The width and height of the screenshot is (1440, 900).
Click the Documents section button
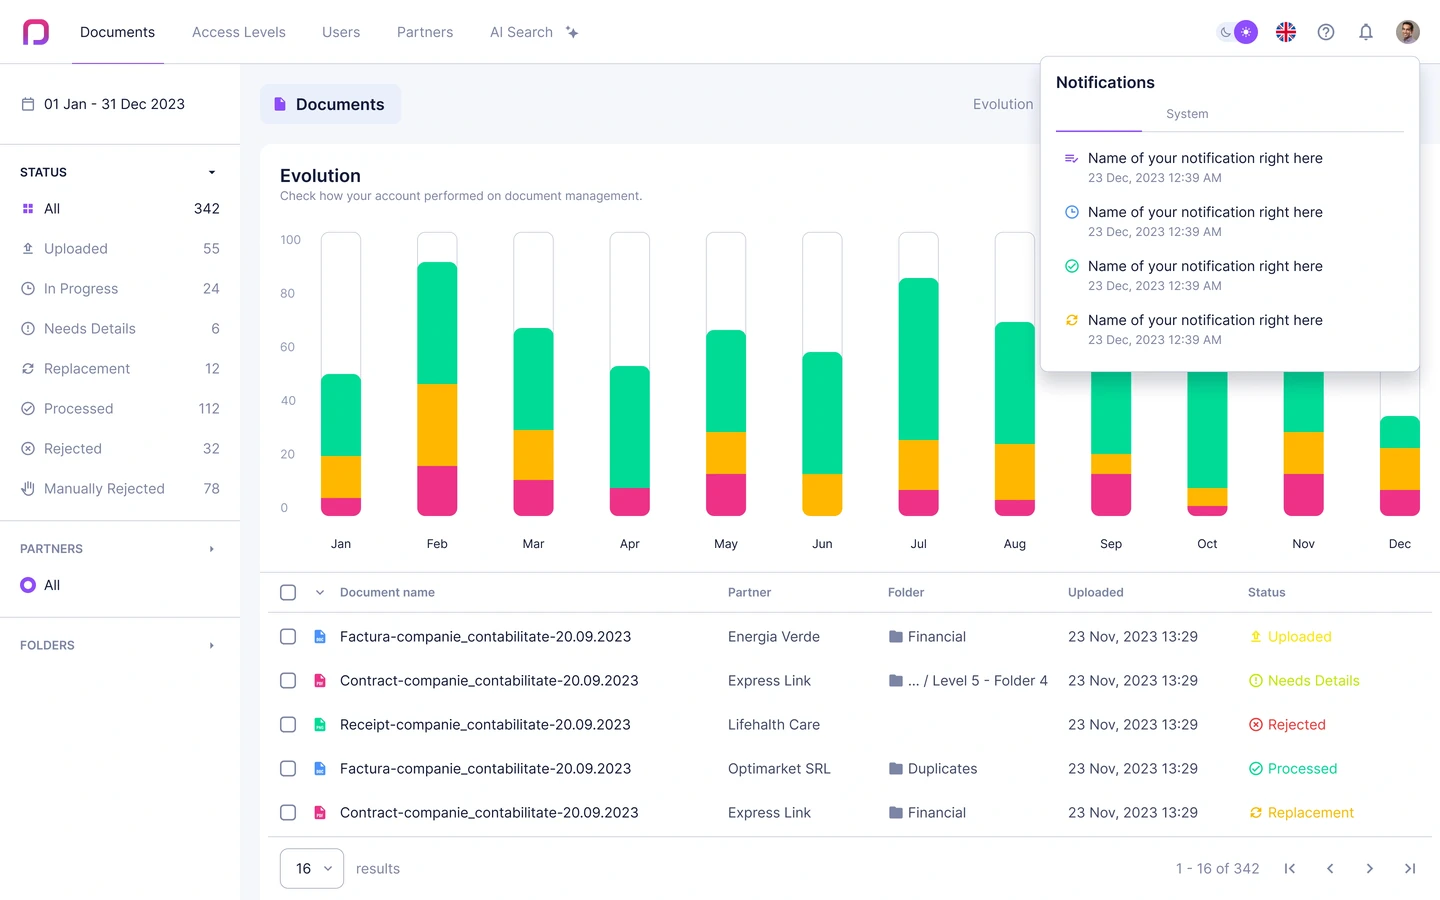tap(330, 104)
